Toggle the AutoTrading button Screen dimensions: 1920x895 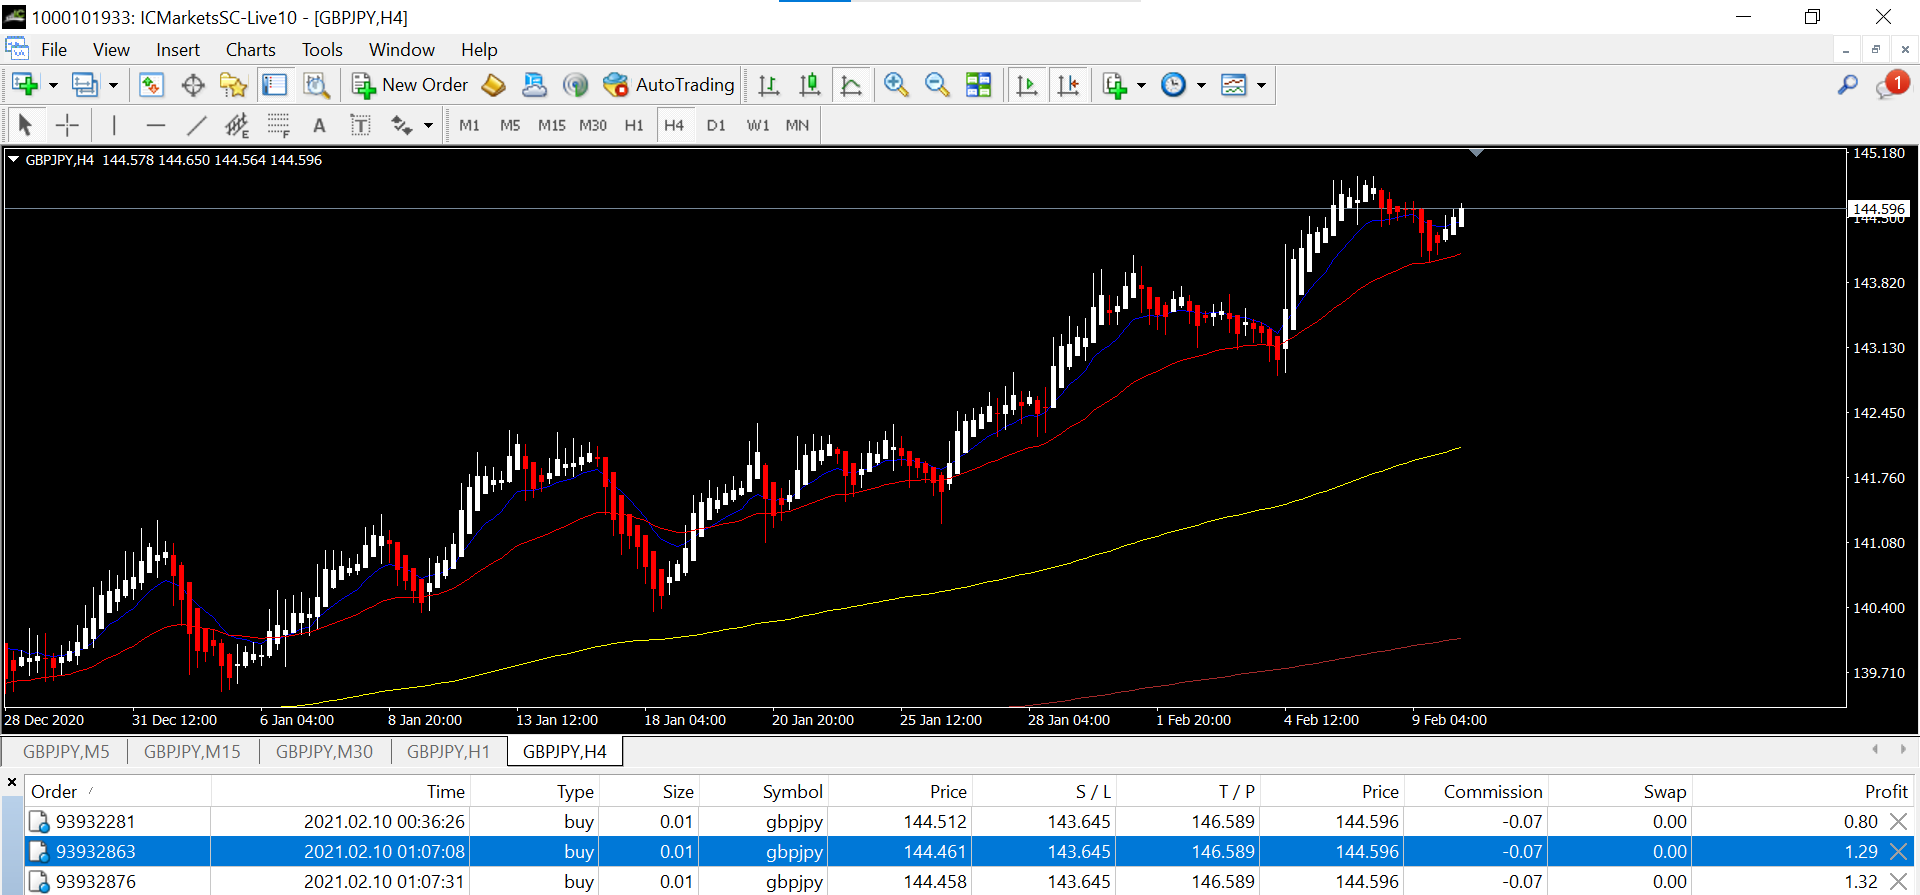point(669,85)
